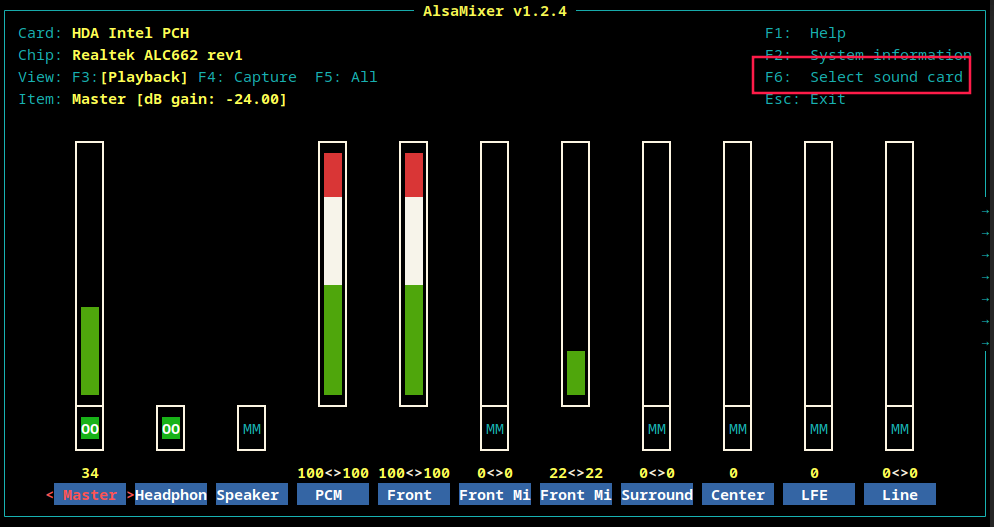Toggle the Headphone mute indicator

tap(171, 429)
